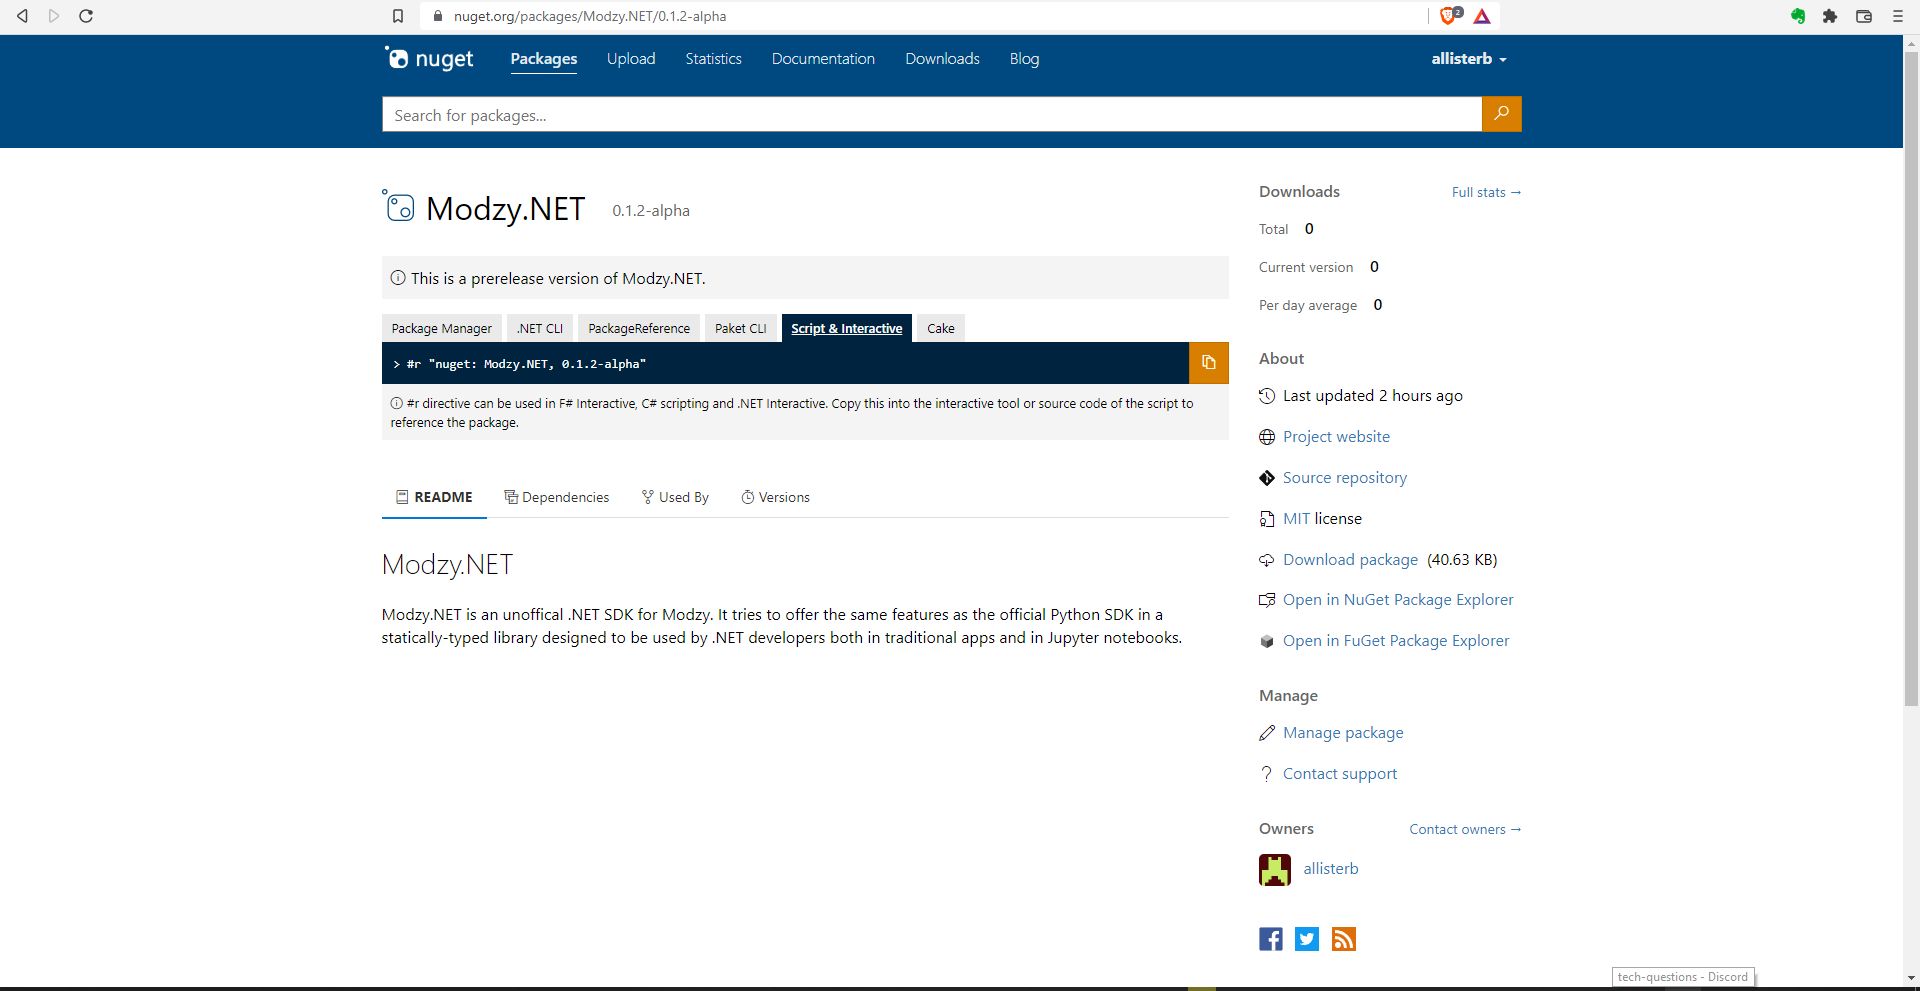Open the Project website link
Screen dimensions: 1920x991
[1336, 436]
